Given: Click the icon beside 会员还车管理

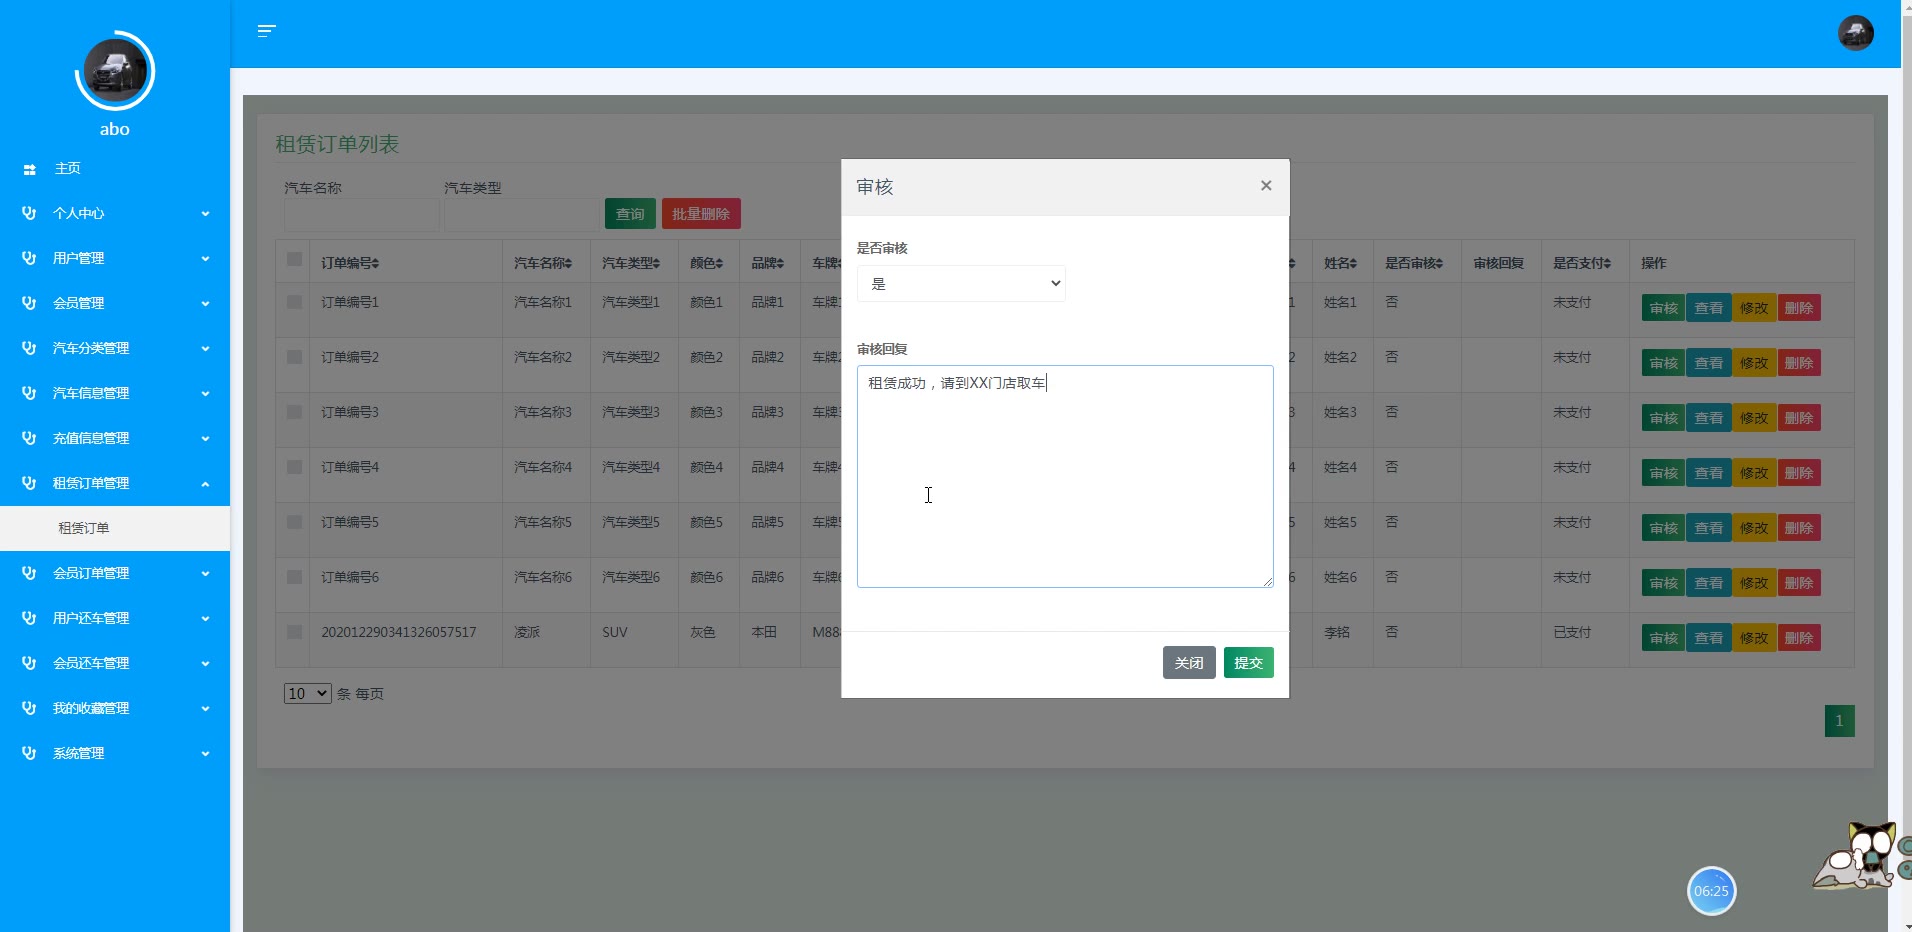Looking at the screenshot, I should pyautogui.click(x=29, y=663).
